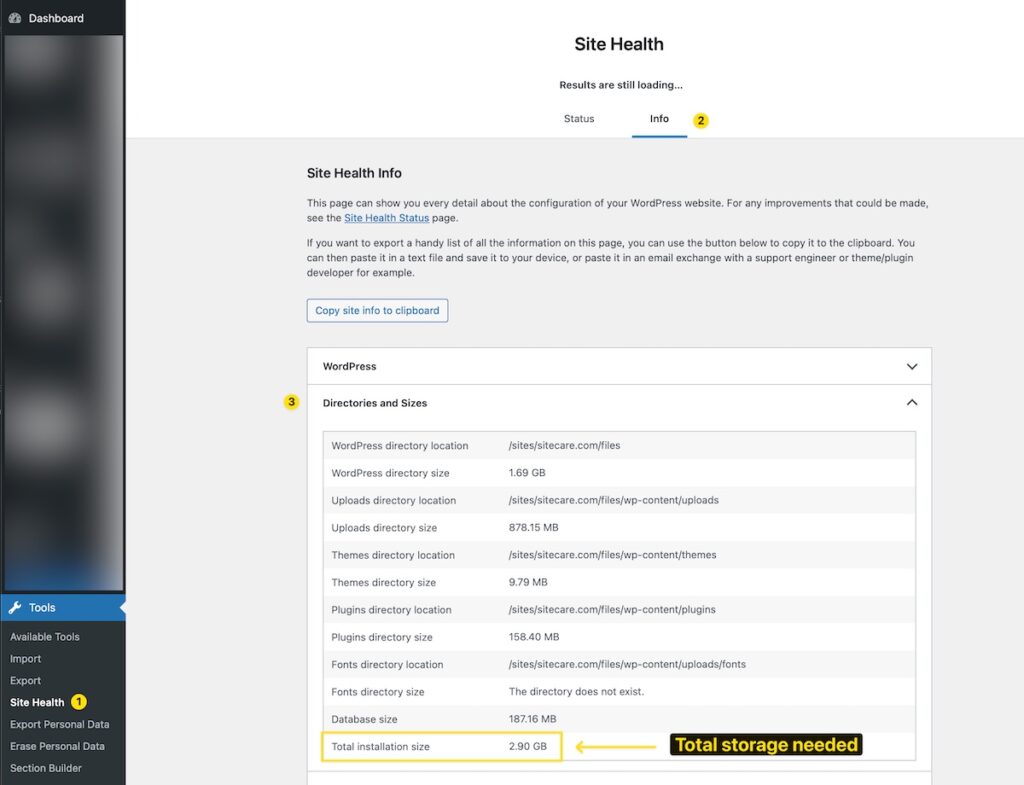Open the Tools sidebar menu

coord(42,608)
